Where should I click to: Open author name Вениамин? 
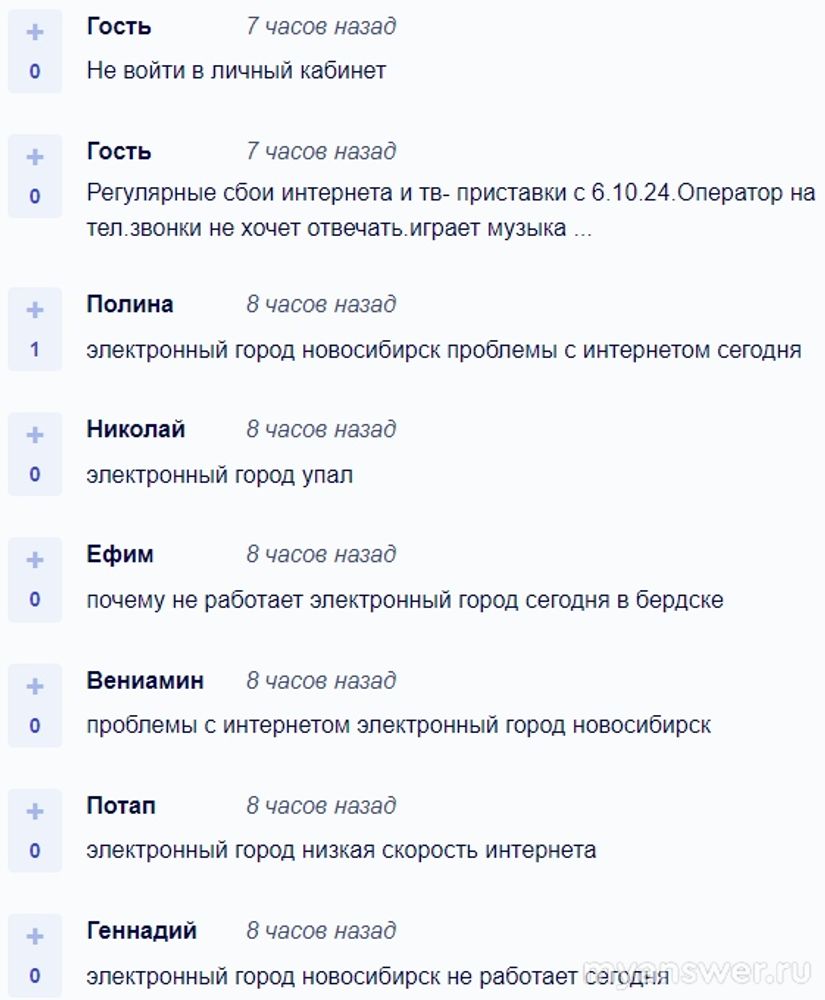145,680
